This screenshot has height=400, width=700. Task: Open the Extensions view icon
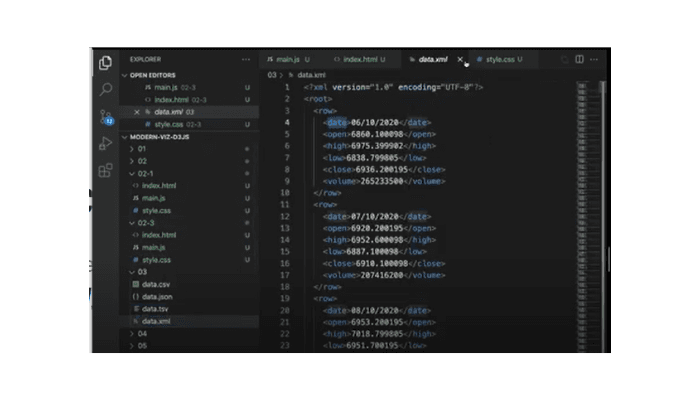click(x=105, y=170)
